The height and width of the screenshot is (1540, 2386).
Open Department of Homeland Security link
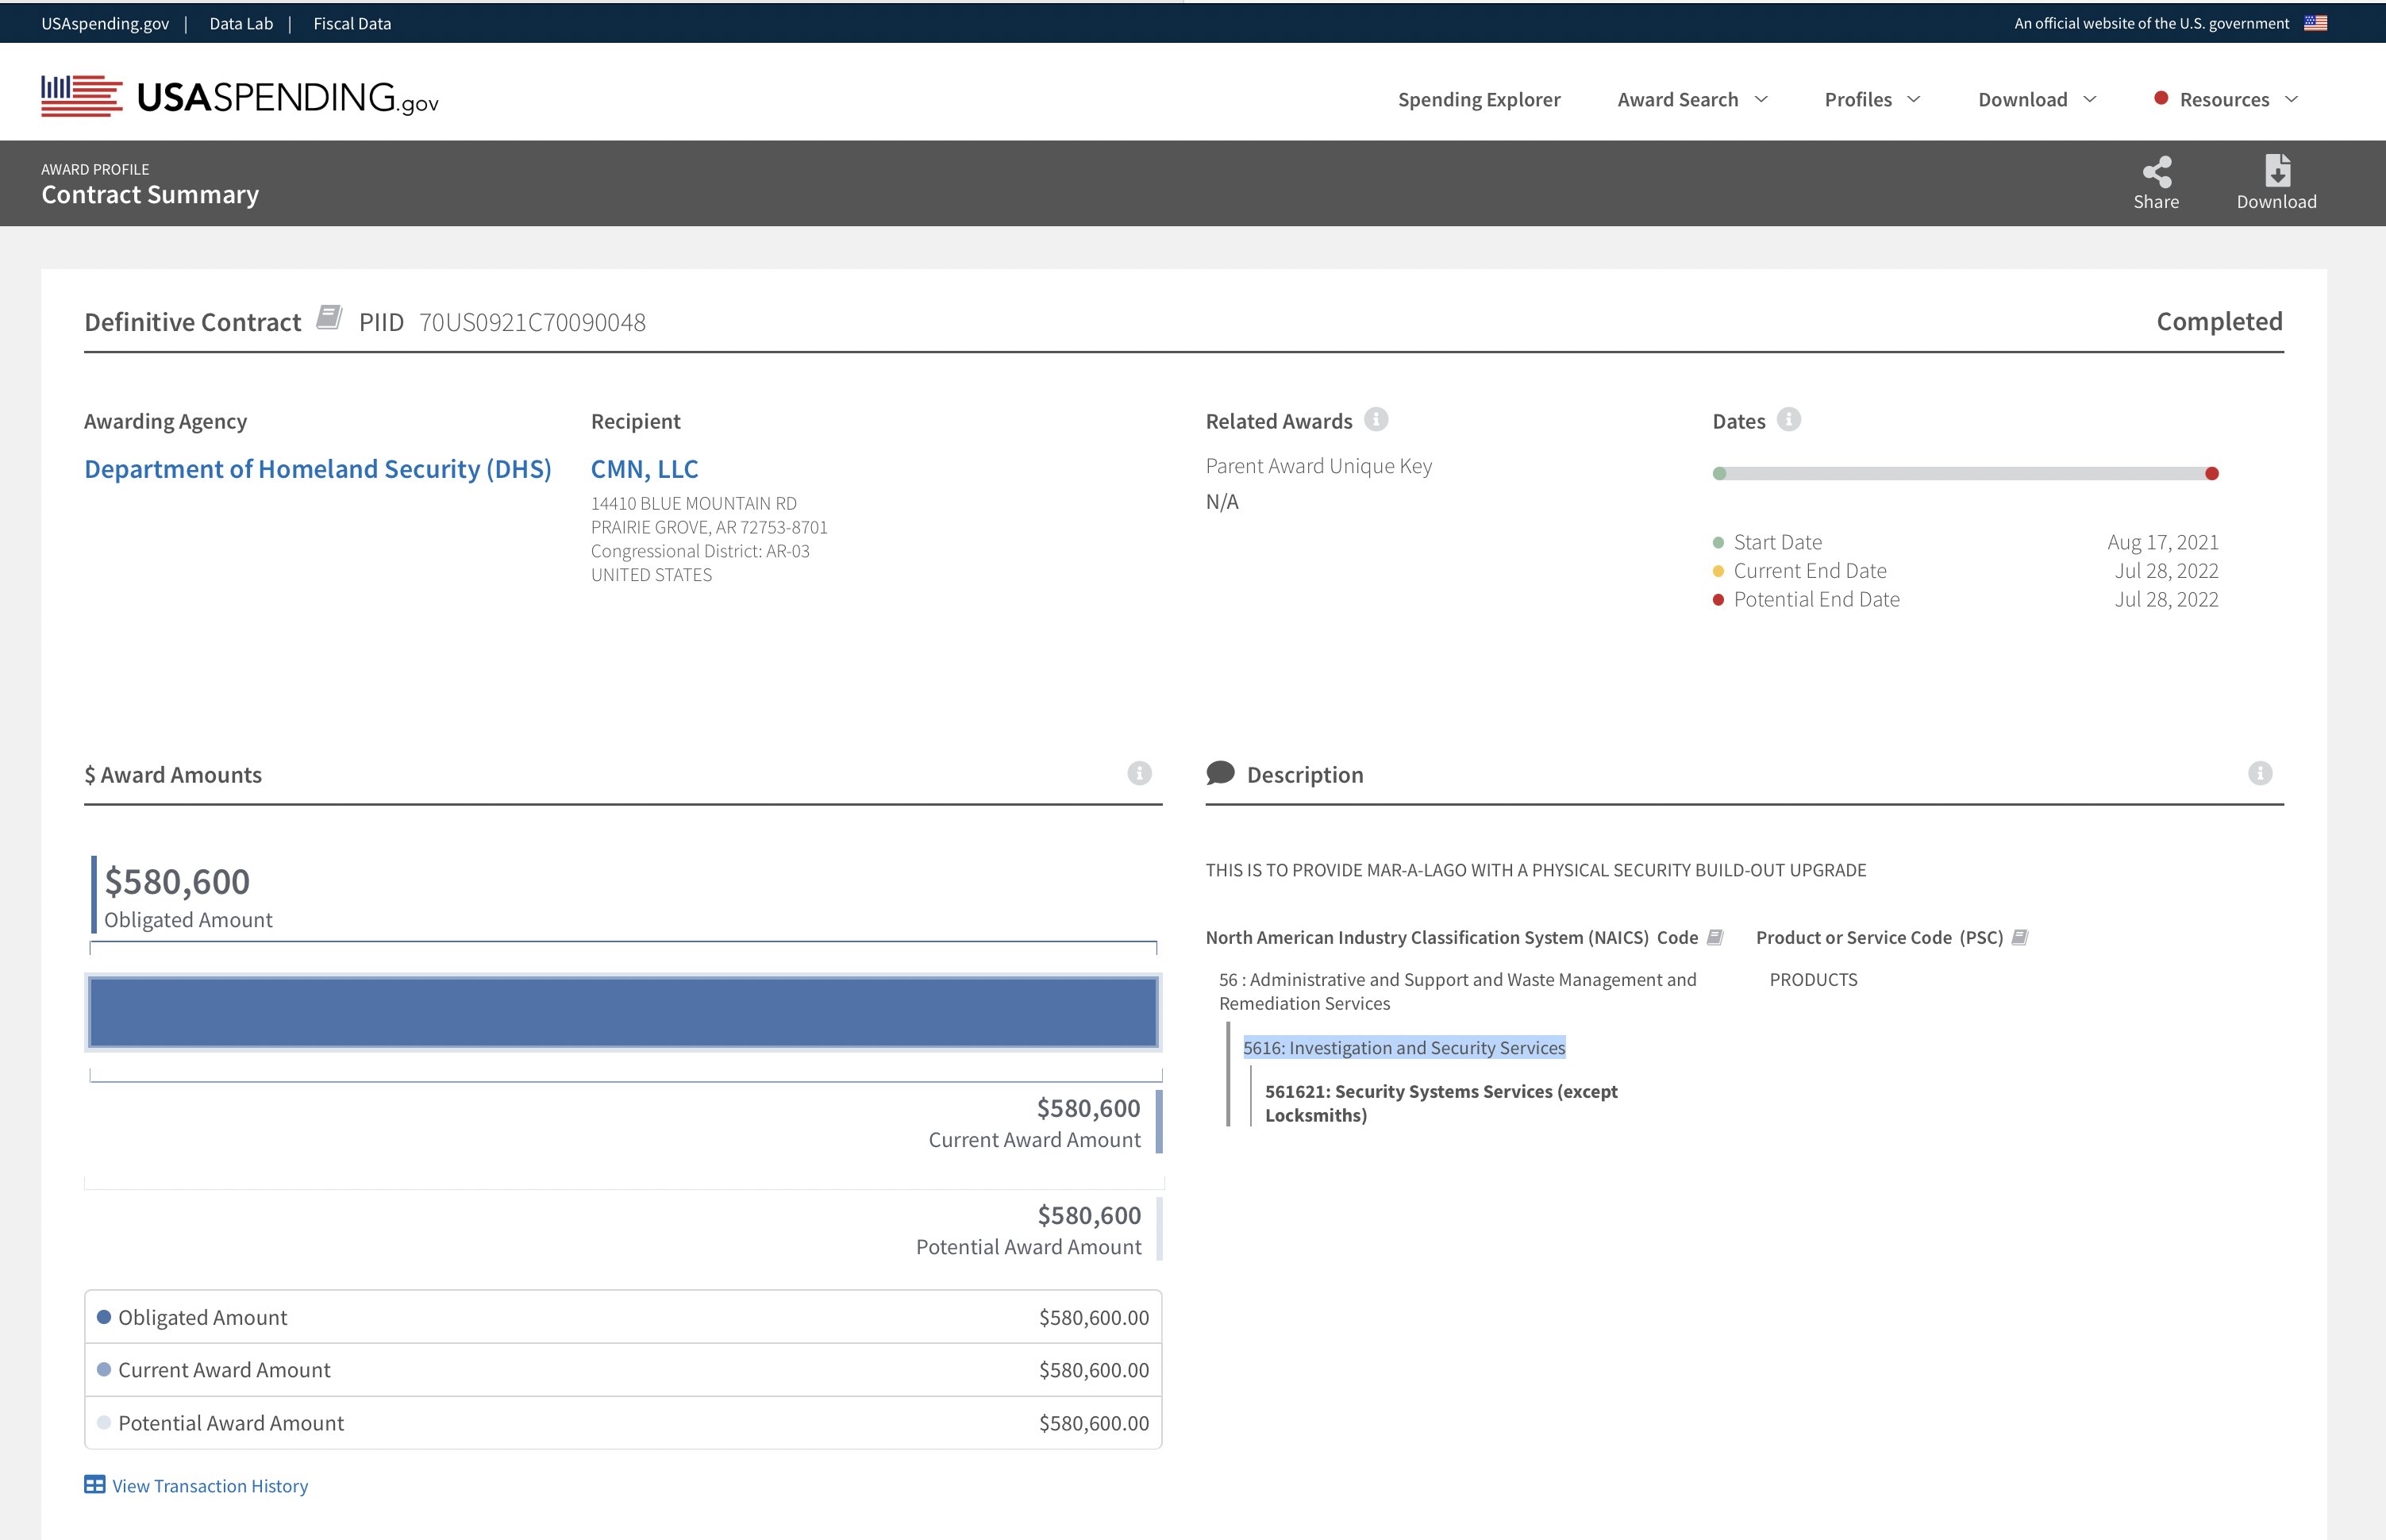coord(317,469)
